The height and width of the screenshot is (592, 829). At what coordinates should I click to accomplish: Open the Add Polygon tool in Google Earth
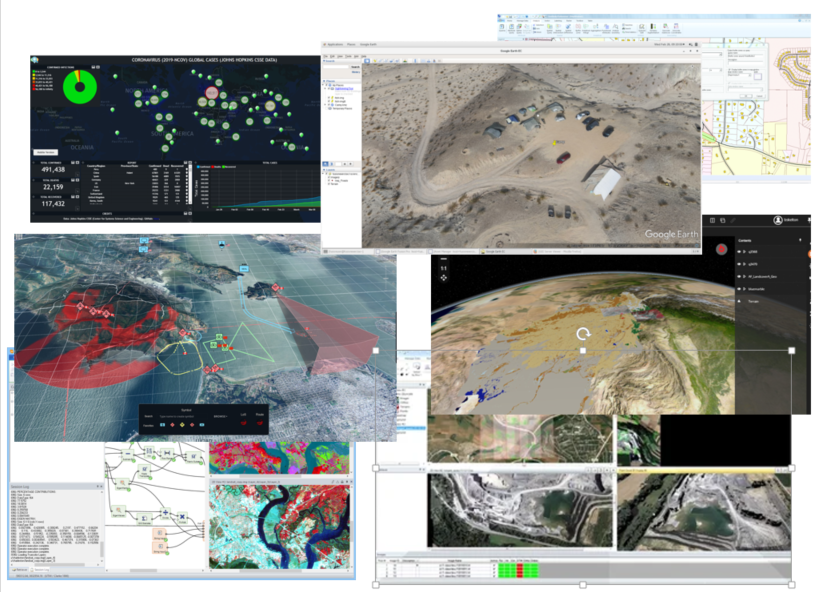[381, 61]
